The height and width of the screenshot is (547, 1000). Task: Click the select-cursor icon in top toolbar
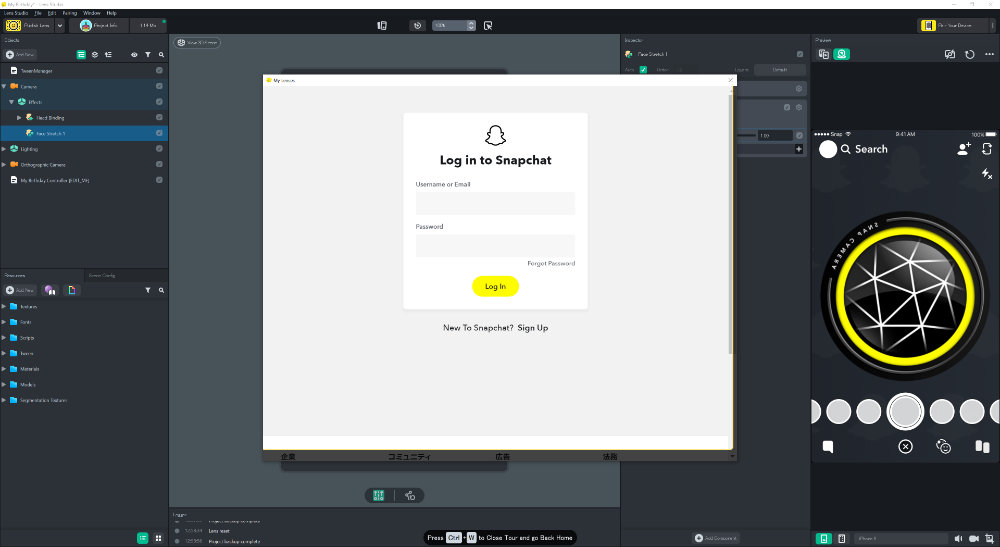coord(488,26)
